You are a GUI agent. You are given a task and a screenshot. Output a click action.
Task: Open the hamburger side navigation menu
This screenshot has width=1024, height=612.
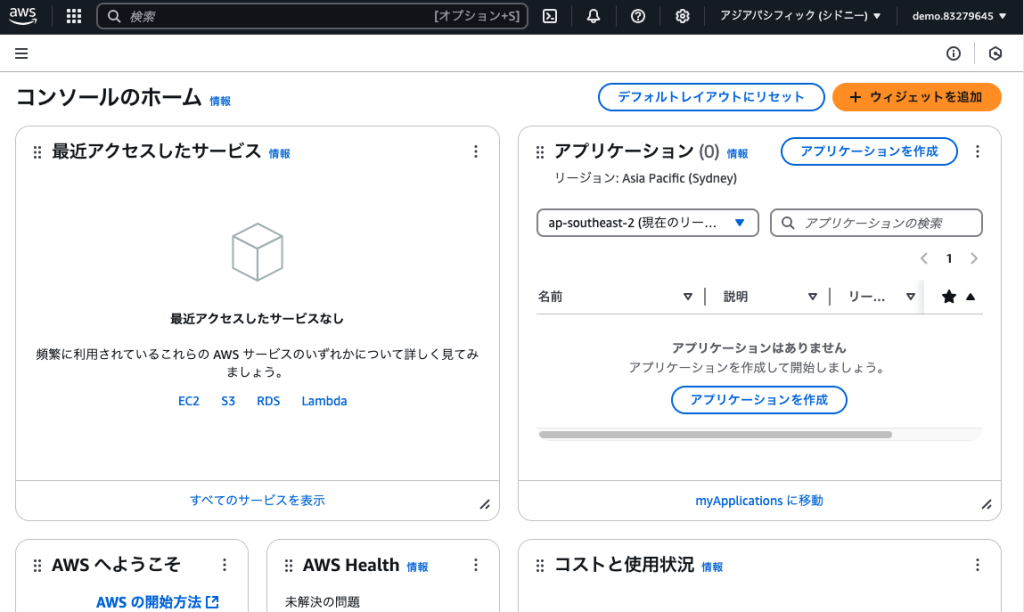[x=22, y=54]
